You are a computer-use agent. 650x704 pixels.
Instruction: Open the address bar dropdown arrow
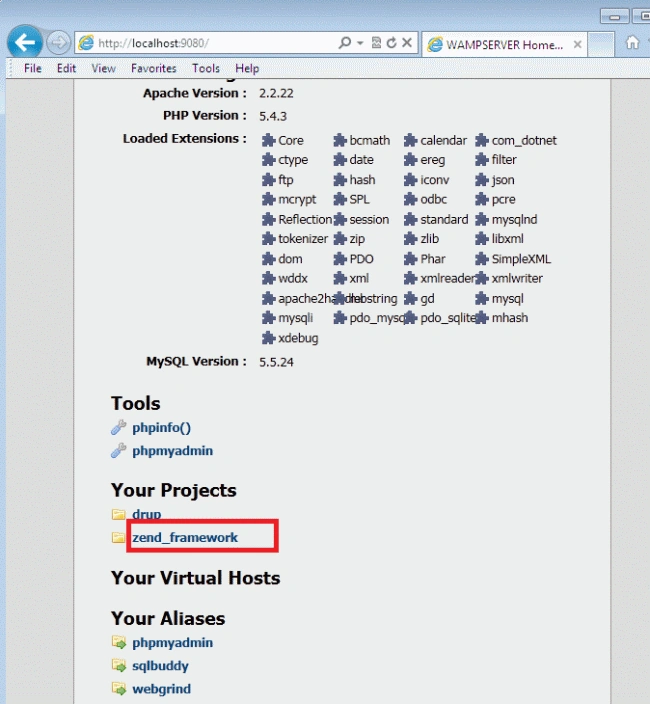(x=360, y=43)
